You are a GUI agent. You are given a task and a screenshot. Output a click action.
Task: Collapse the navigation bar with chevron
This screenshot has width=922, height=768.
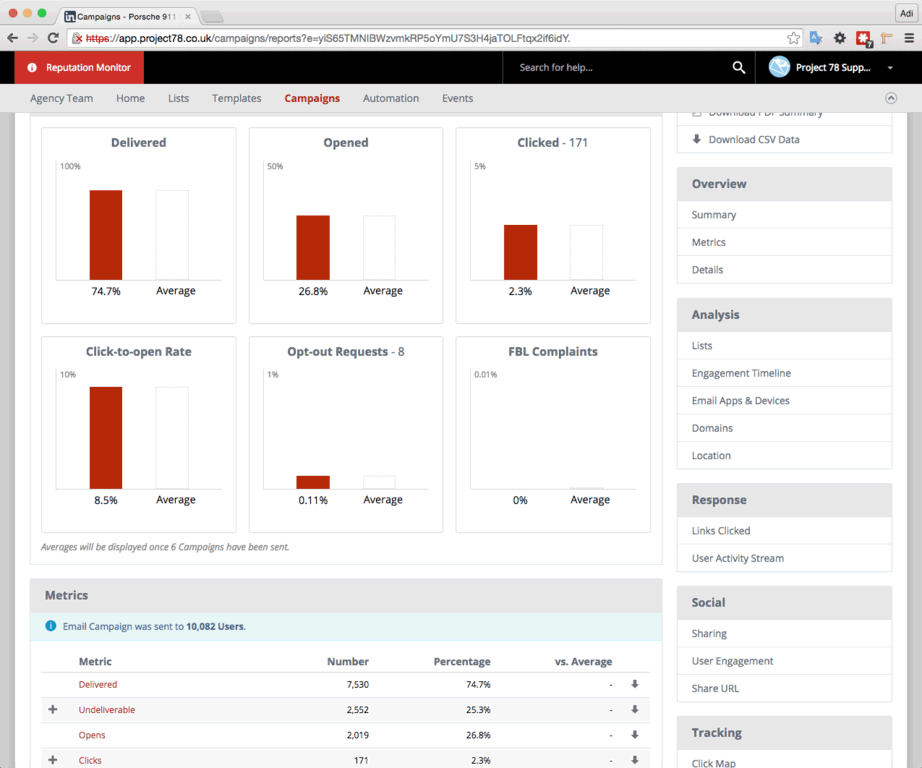(891, 98)
